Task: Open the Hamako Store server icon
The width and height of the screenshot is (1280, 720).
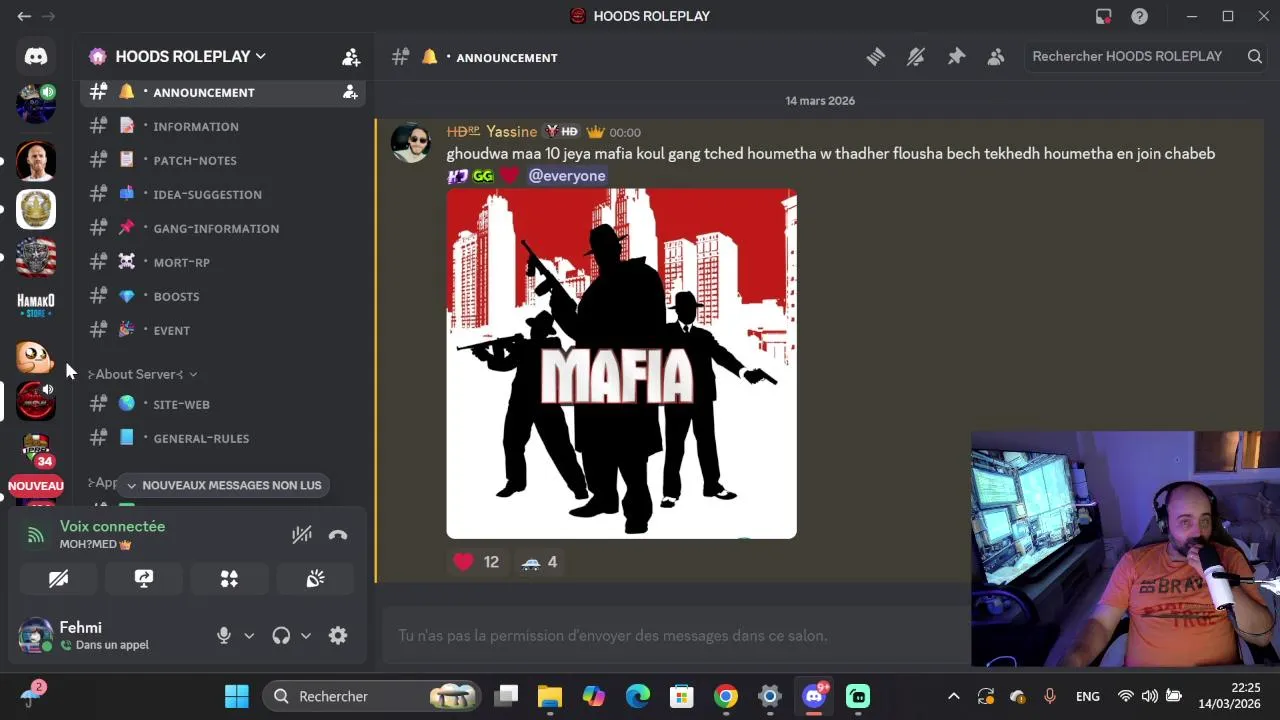Action: [36, 305]
